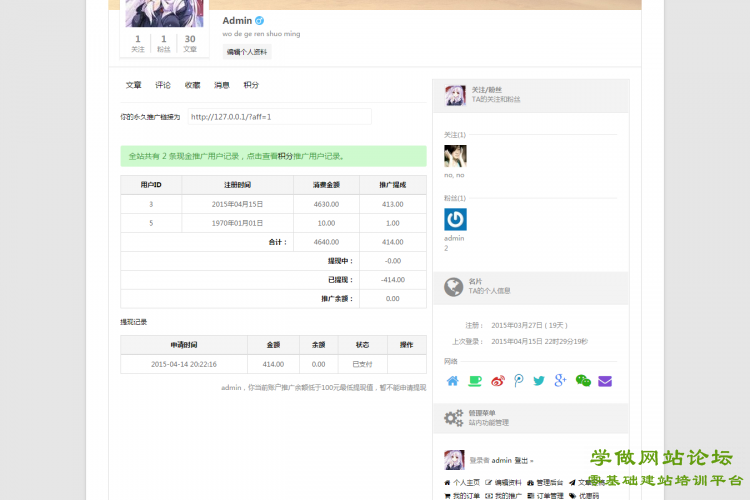Click the 注册时间 column header
The width and height of the screenshot is (750, 500).
(x=237, y=185)
